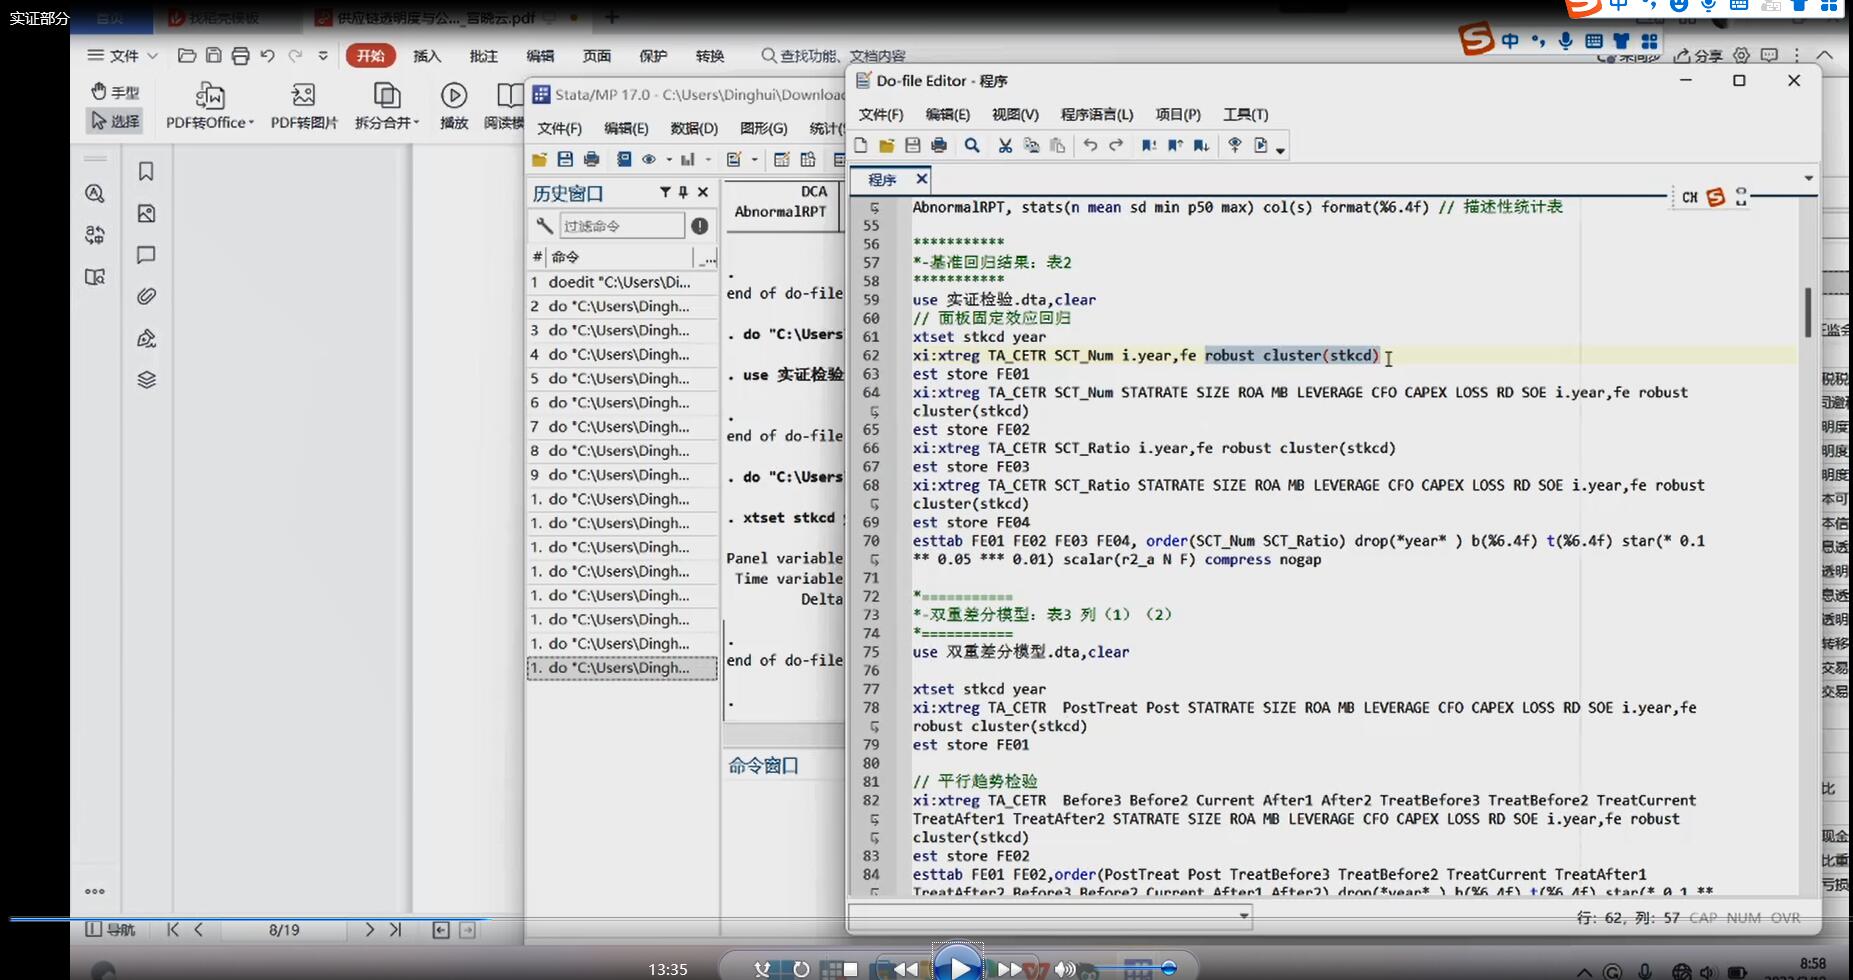The width and height of the screenshot is (1853, 980).
Task: Select history command number 5
Action: click(x=622, y=378)
